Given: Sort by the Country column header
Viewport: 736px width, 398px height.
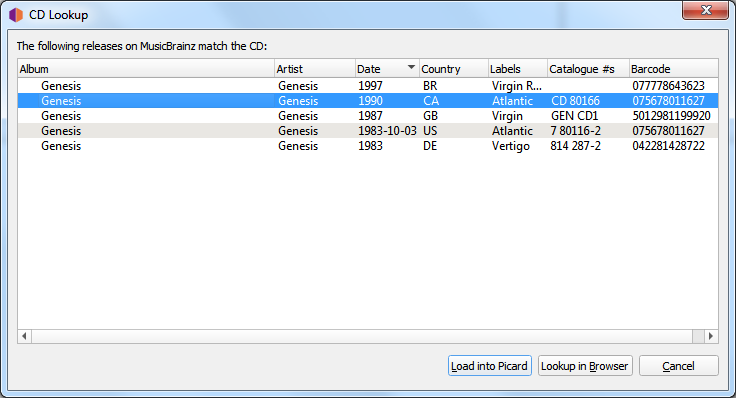Looking at the screenshot, I should (453, 69).
